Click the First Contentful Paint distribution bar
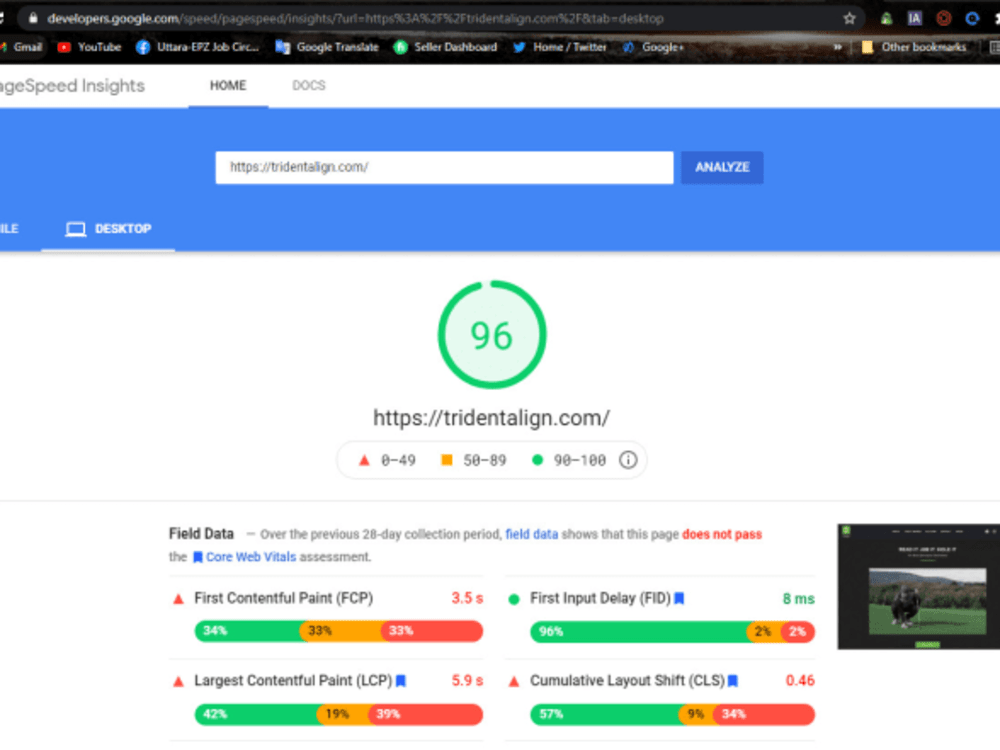Image resolution: width=1000 pixels, height=750 pixels. 339,631
